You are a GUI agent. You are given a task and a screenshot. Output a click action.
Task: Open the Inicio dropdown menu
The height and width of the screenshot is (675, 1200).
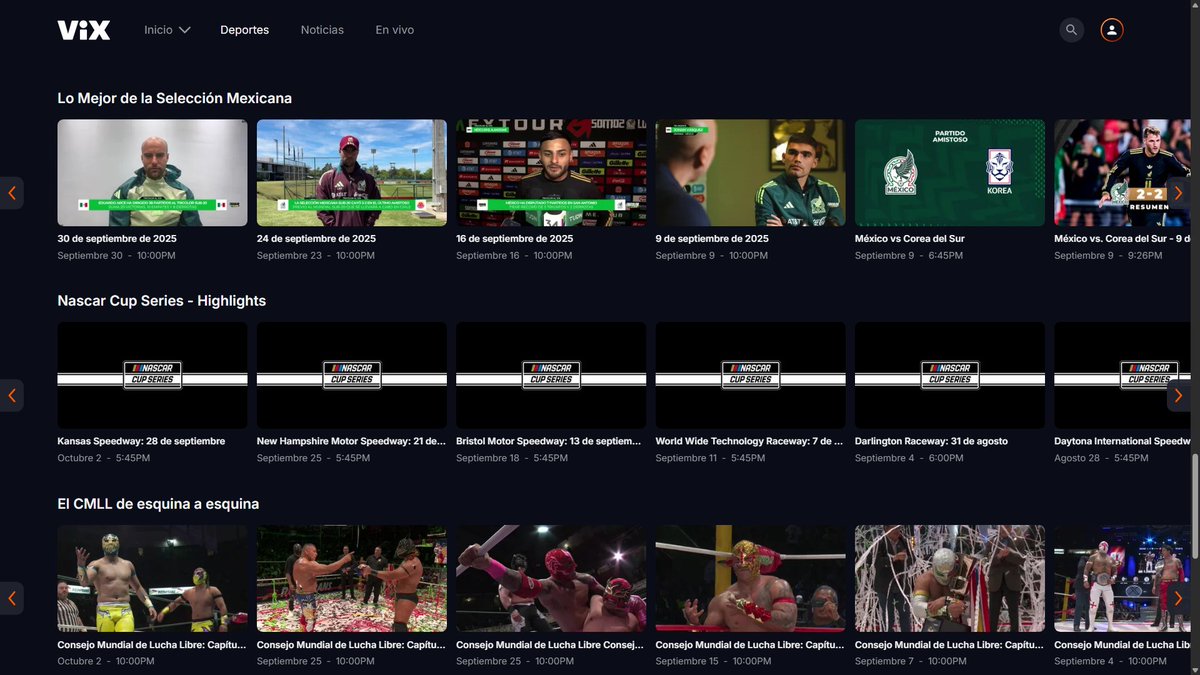158,29
